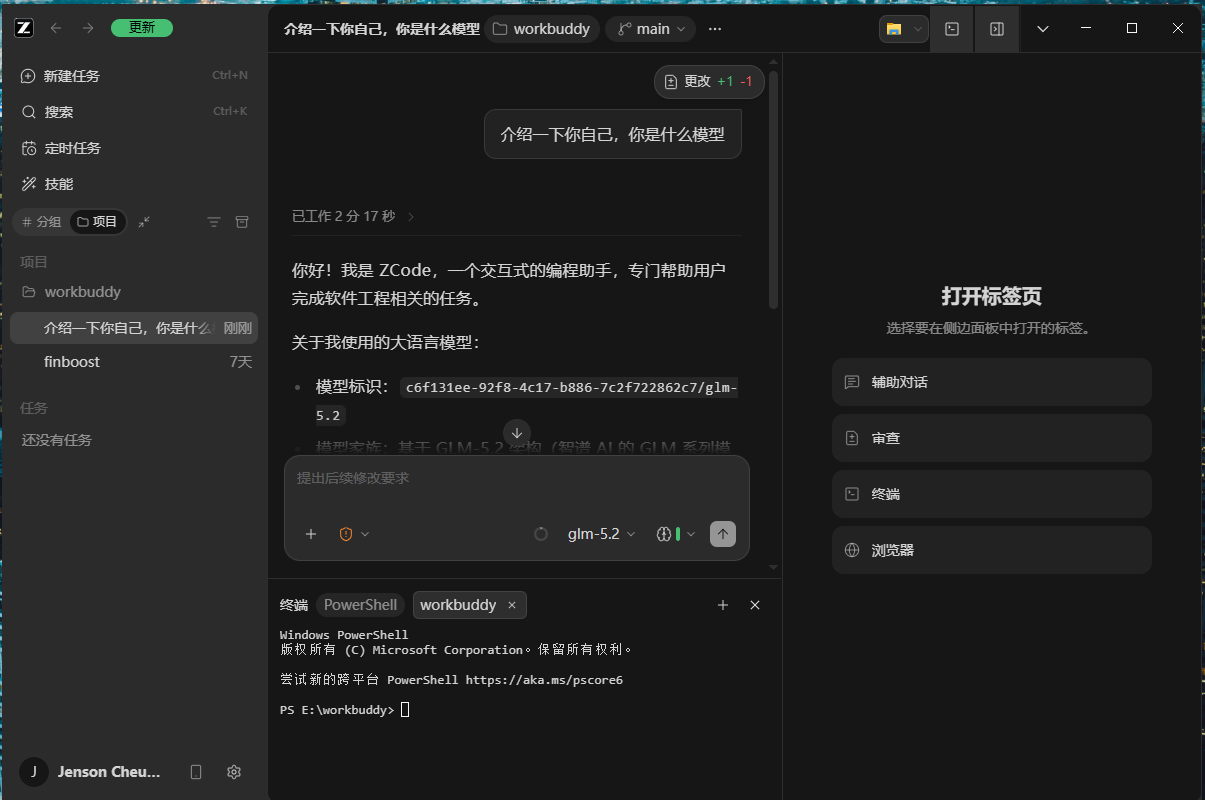Click the loading spinner icon
The image size is (1205, 800).
point(541,534)
